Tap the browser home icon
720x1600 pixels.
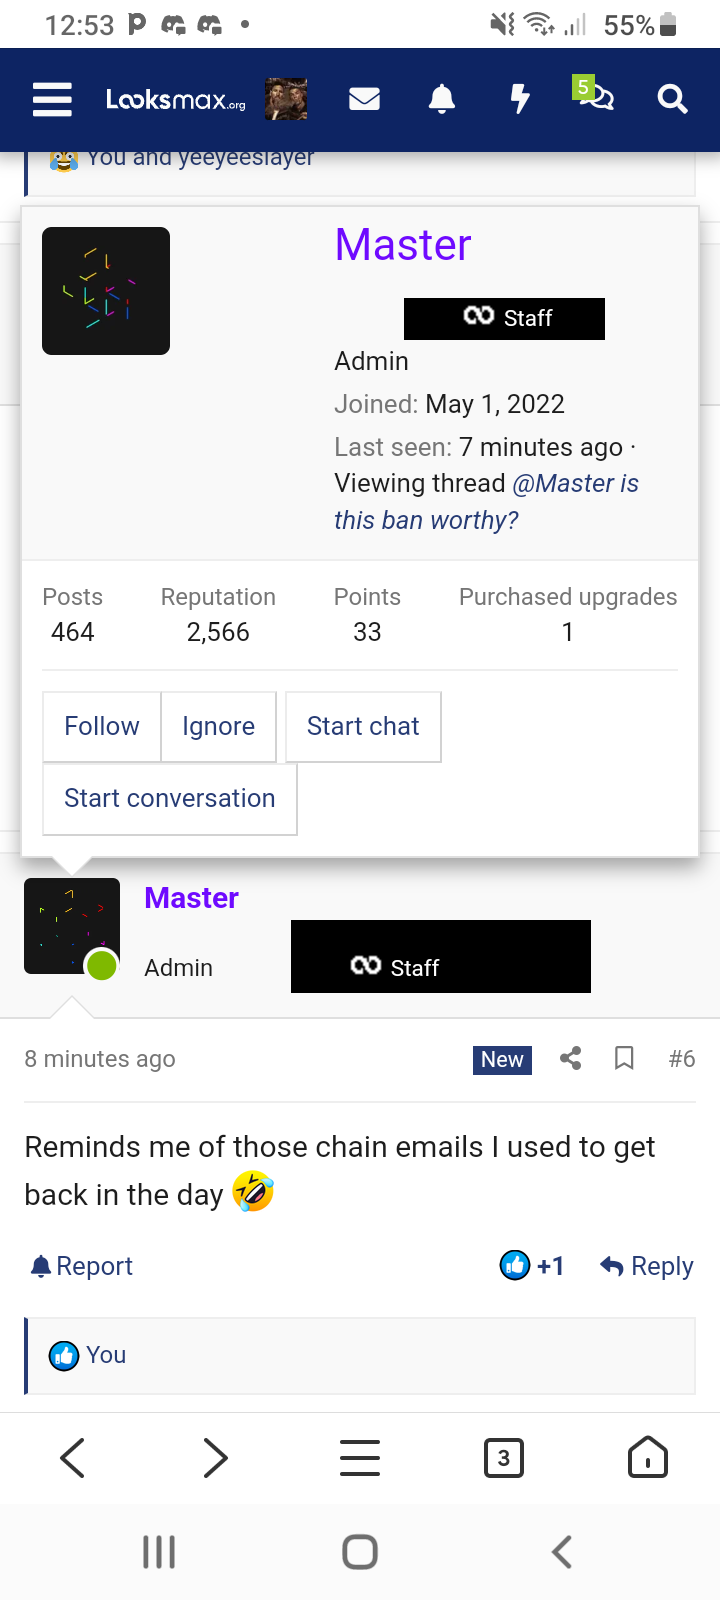648,1458
